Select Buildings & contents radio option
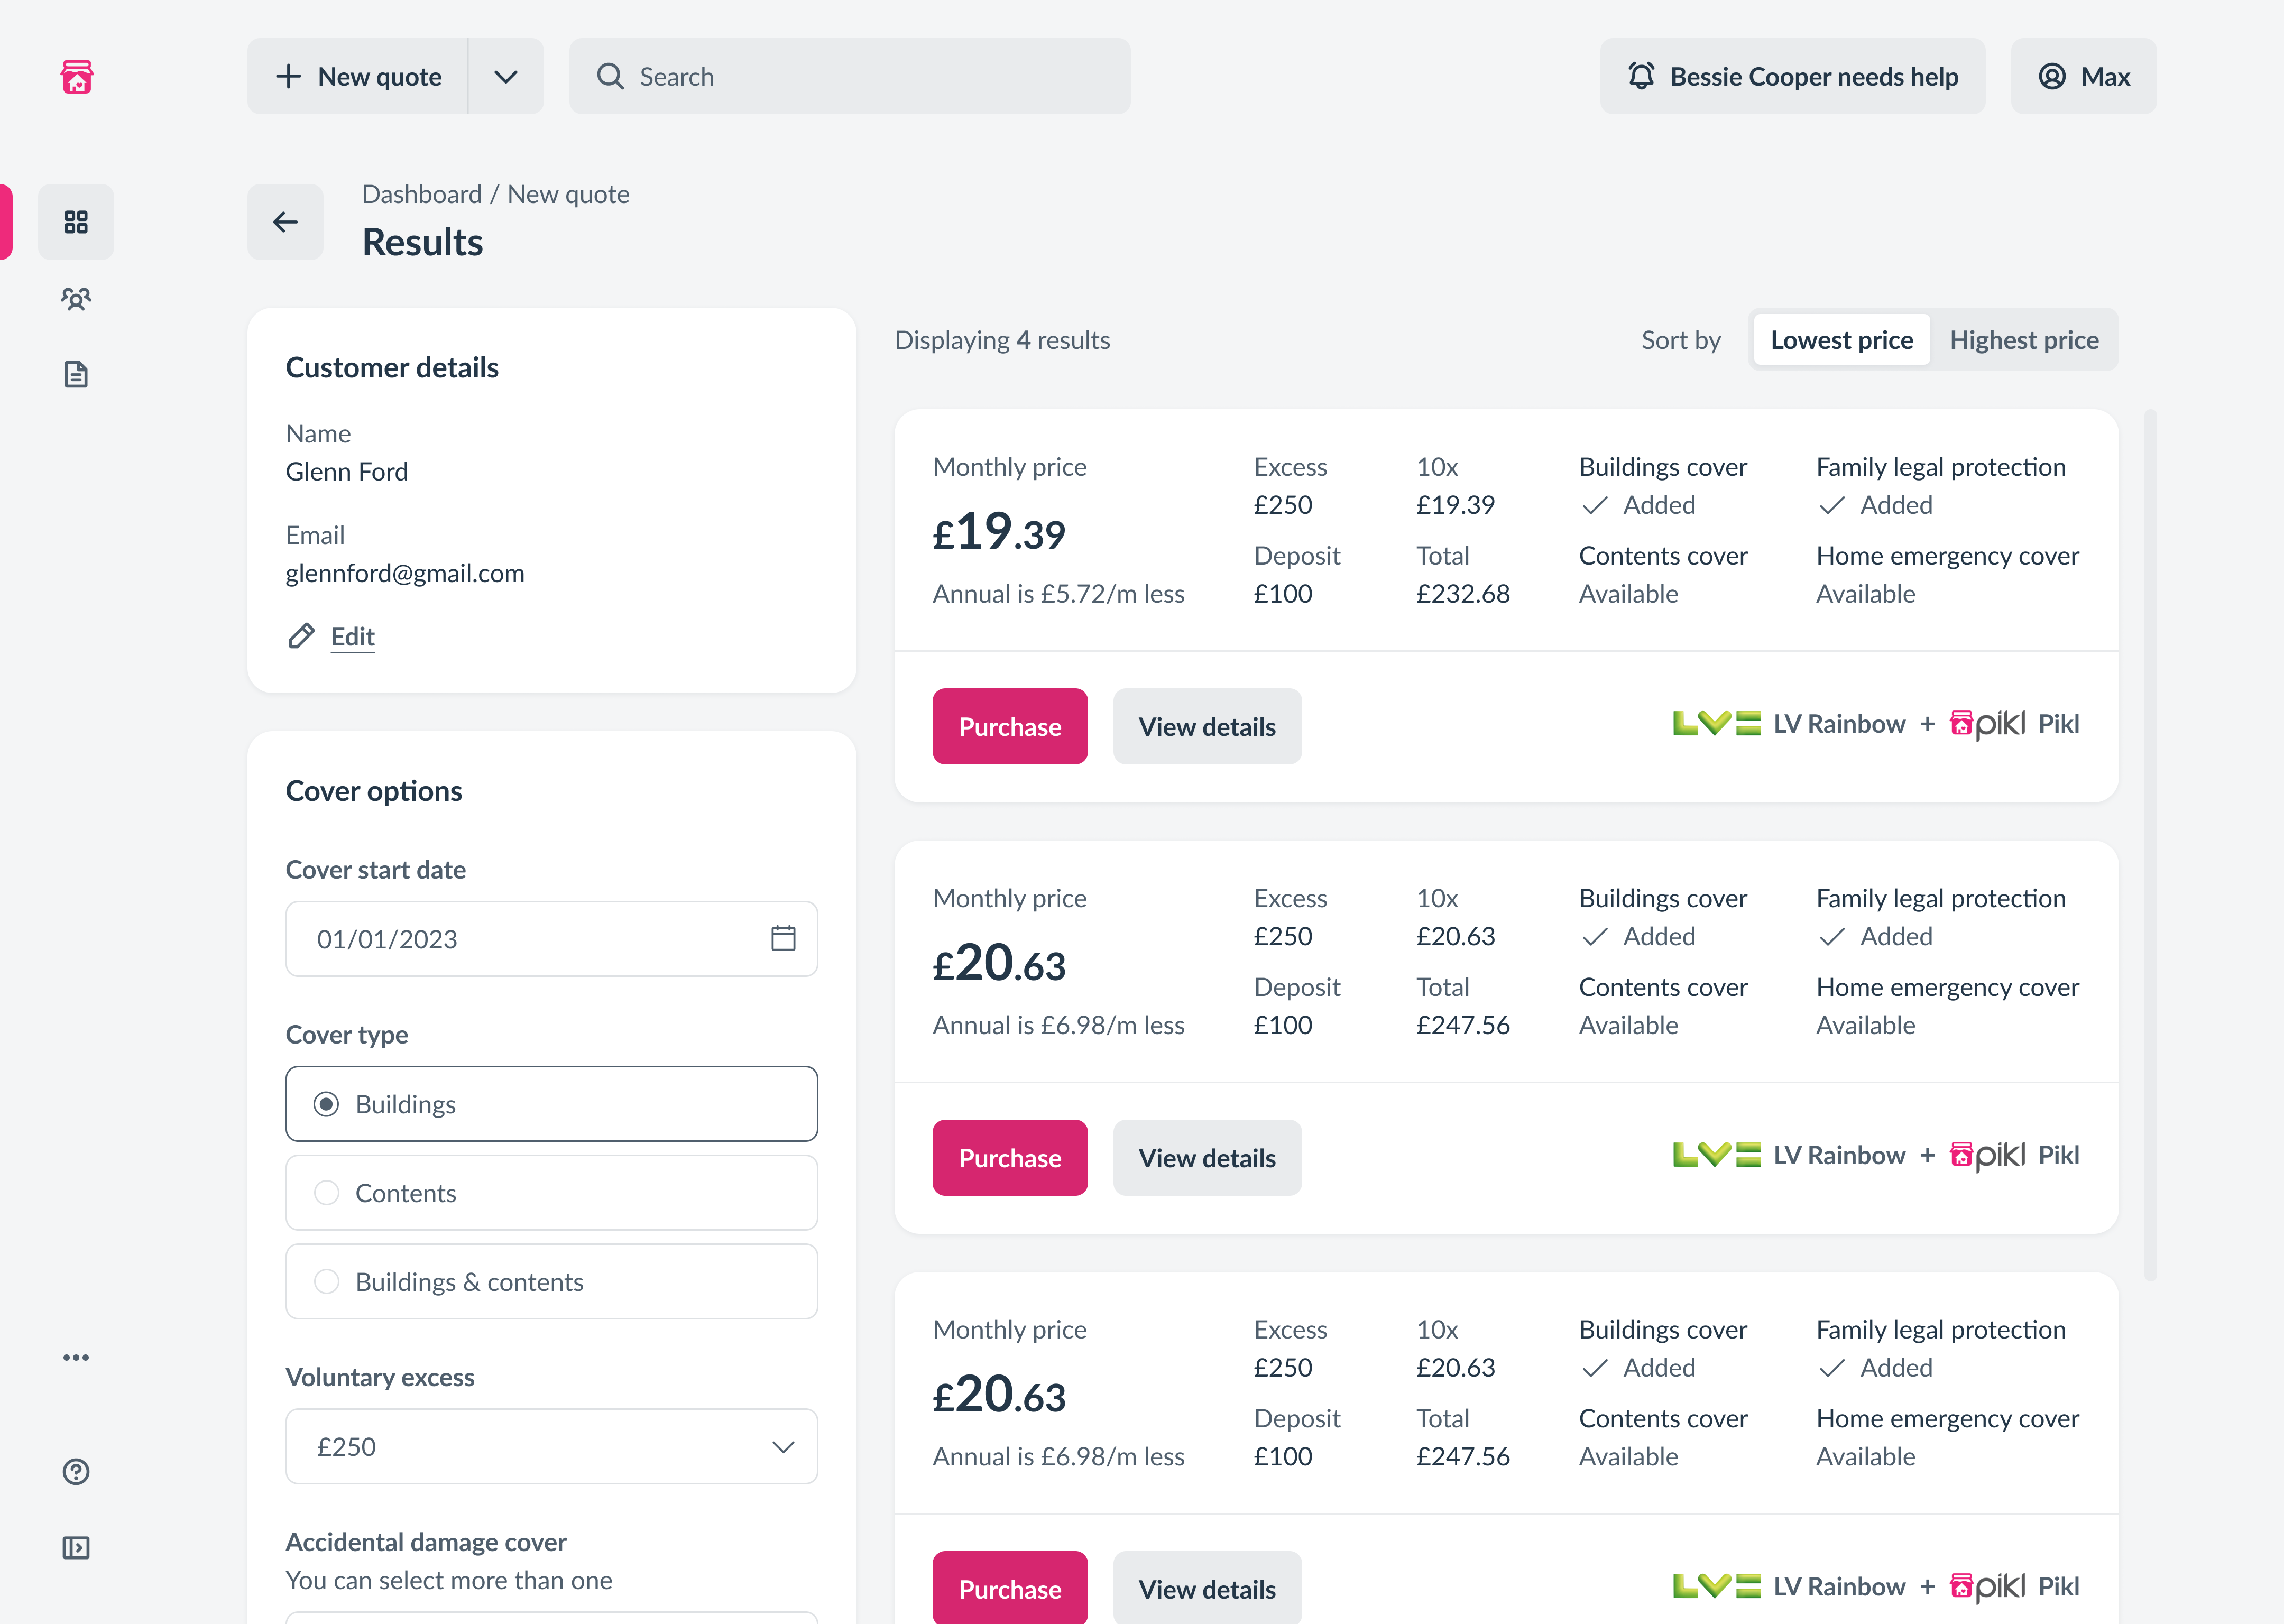Screen dimensions: 2284x1624 pyautogui.click(x=326, y=1282)
